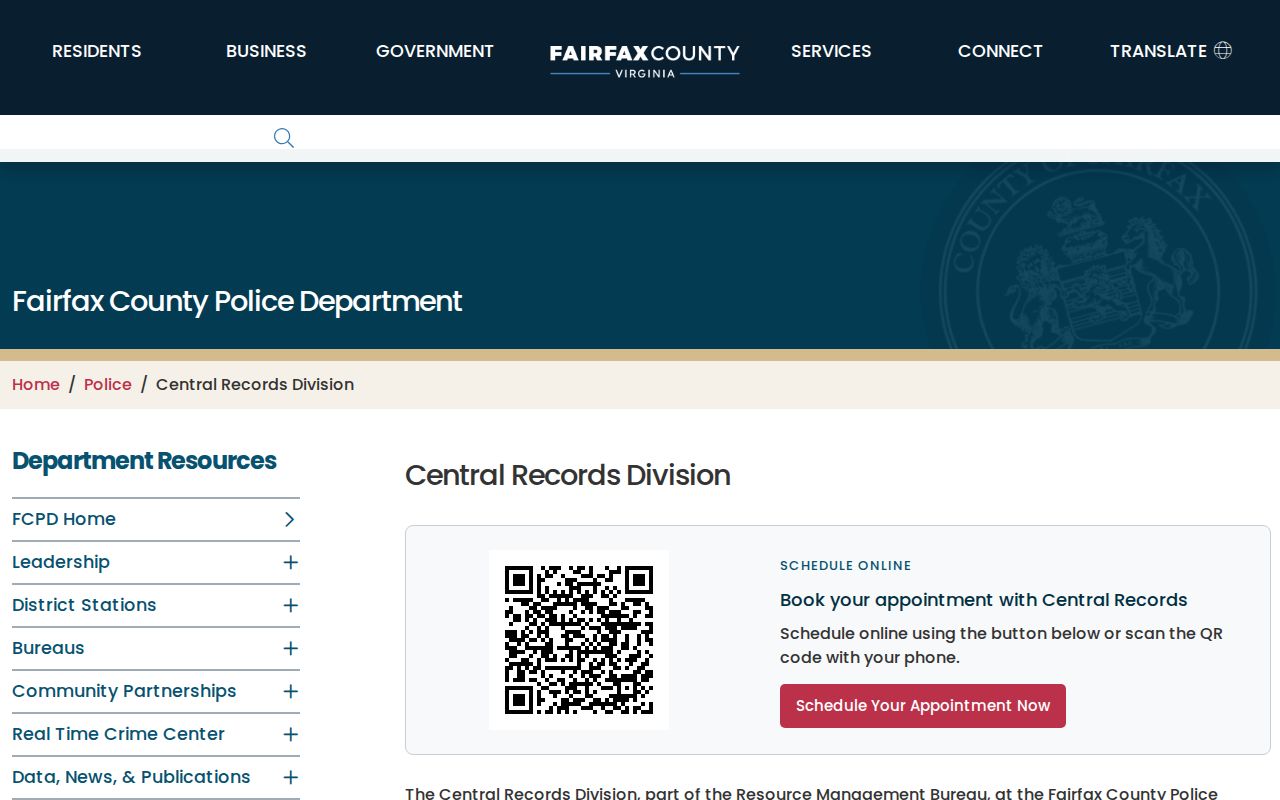The image size is (1280, 800).
Task: Open the Business menu
Action: [x=266, y=51]
